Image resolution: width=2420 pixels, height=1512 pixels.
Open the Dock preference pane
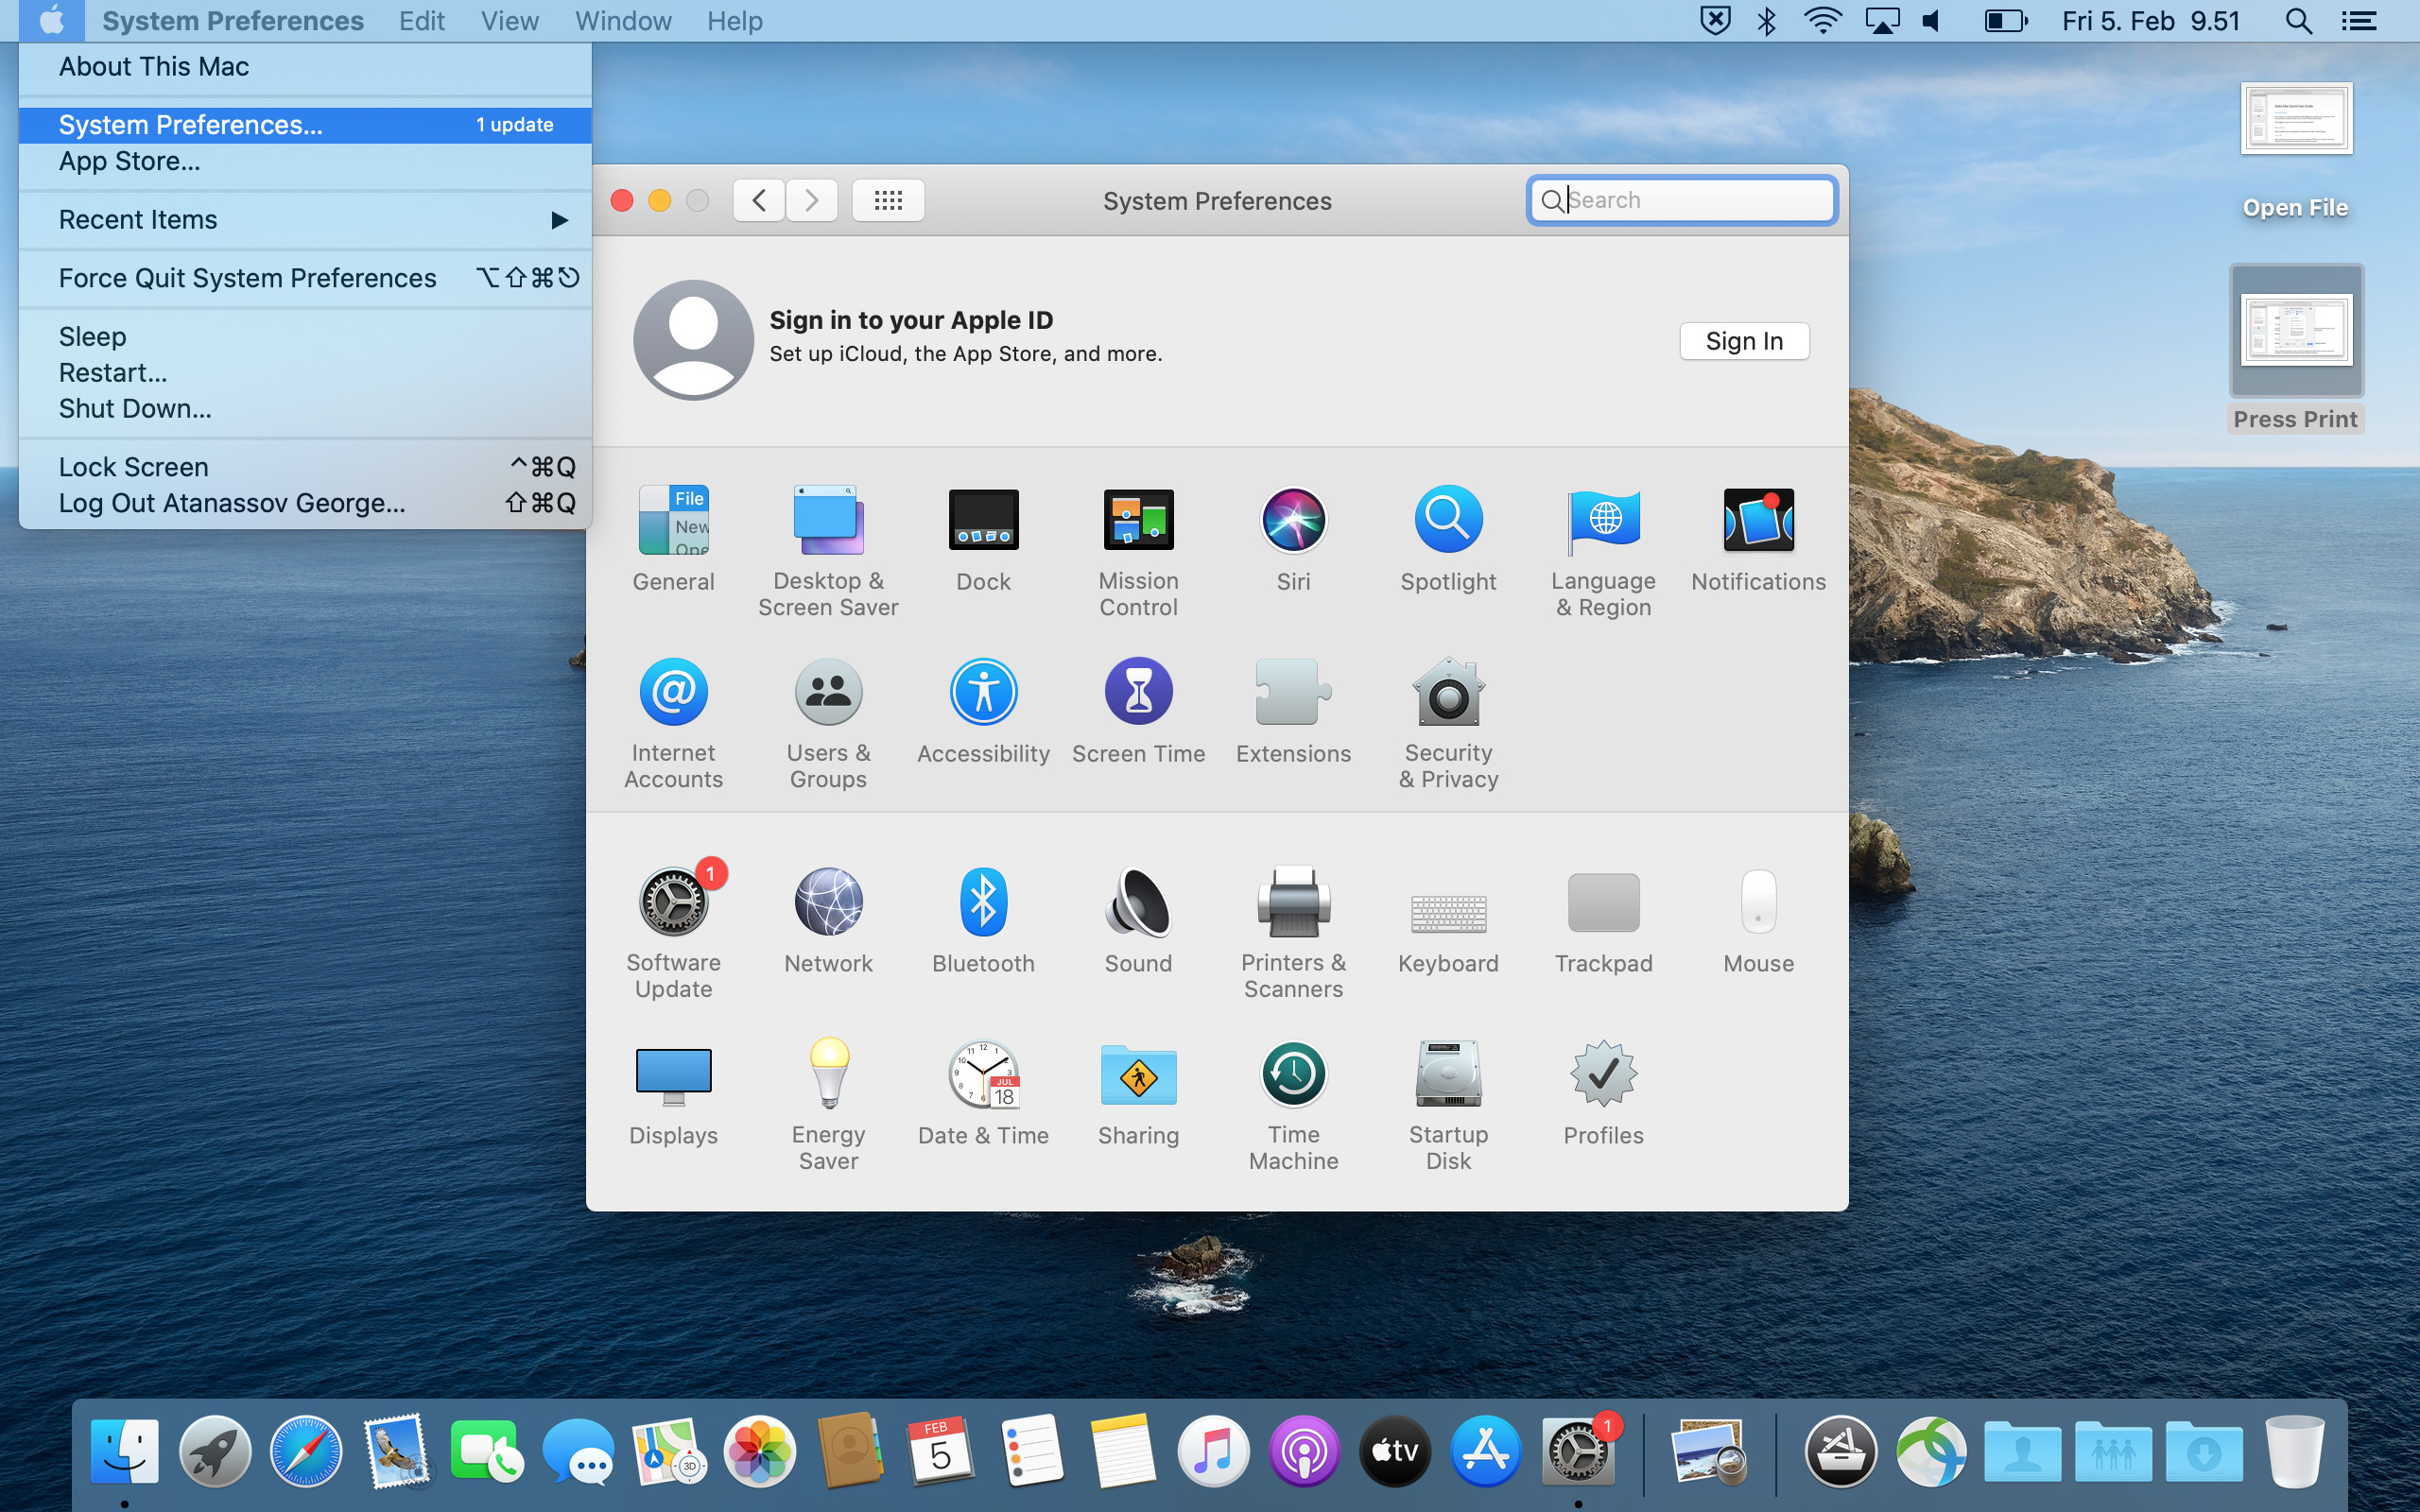pos(983,539)
